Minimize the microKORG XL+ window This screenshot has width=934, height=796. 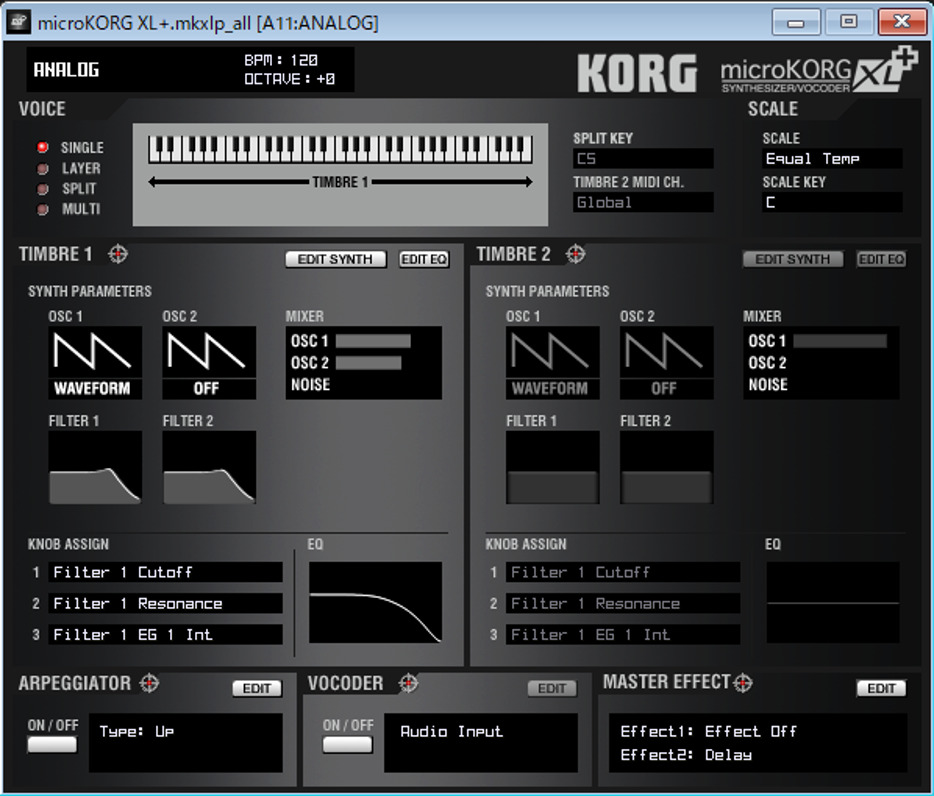(796, 22)
